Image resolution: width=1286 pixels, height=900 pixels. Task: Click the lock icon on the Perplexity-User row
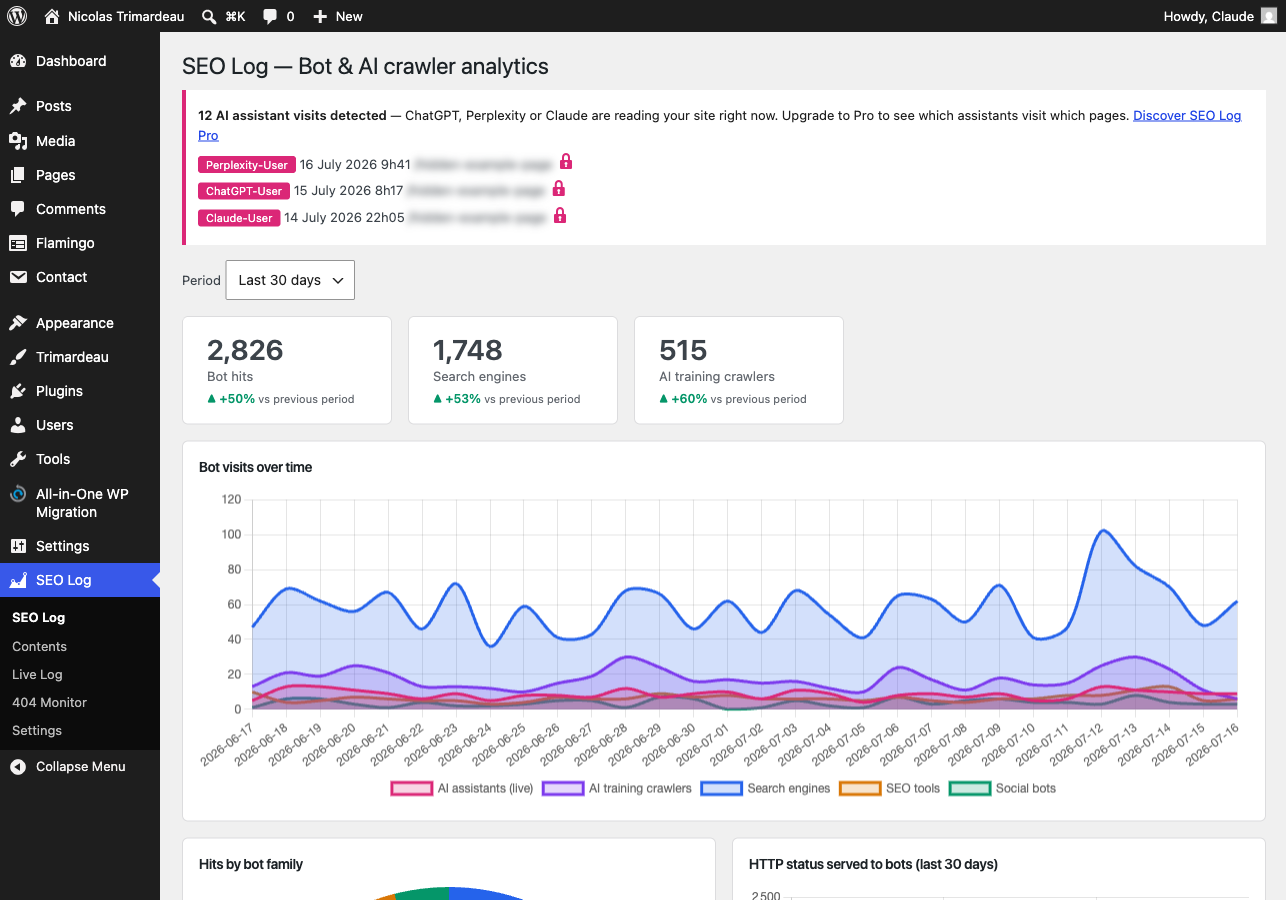click(x=565, y=161)
